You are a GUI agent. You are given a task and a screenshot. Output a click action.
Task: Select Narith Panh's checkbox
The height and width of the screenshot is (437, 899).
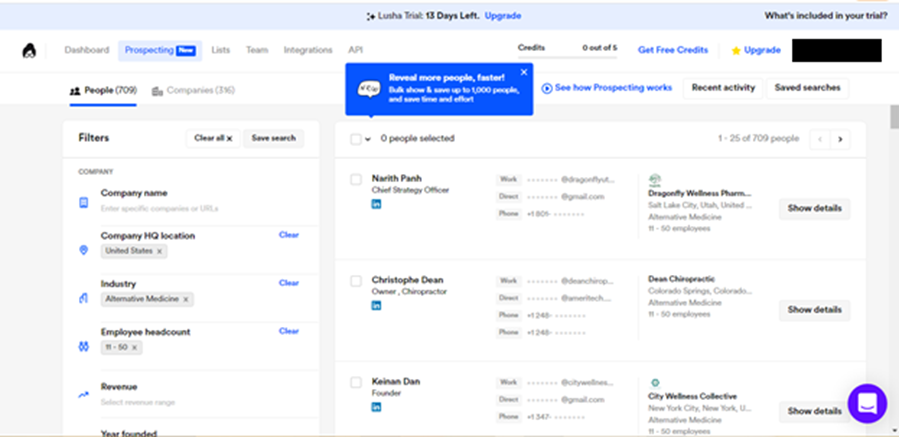(356, 180)
